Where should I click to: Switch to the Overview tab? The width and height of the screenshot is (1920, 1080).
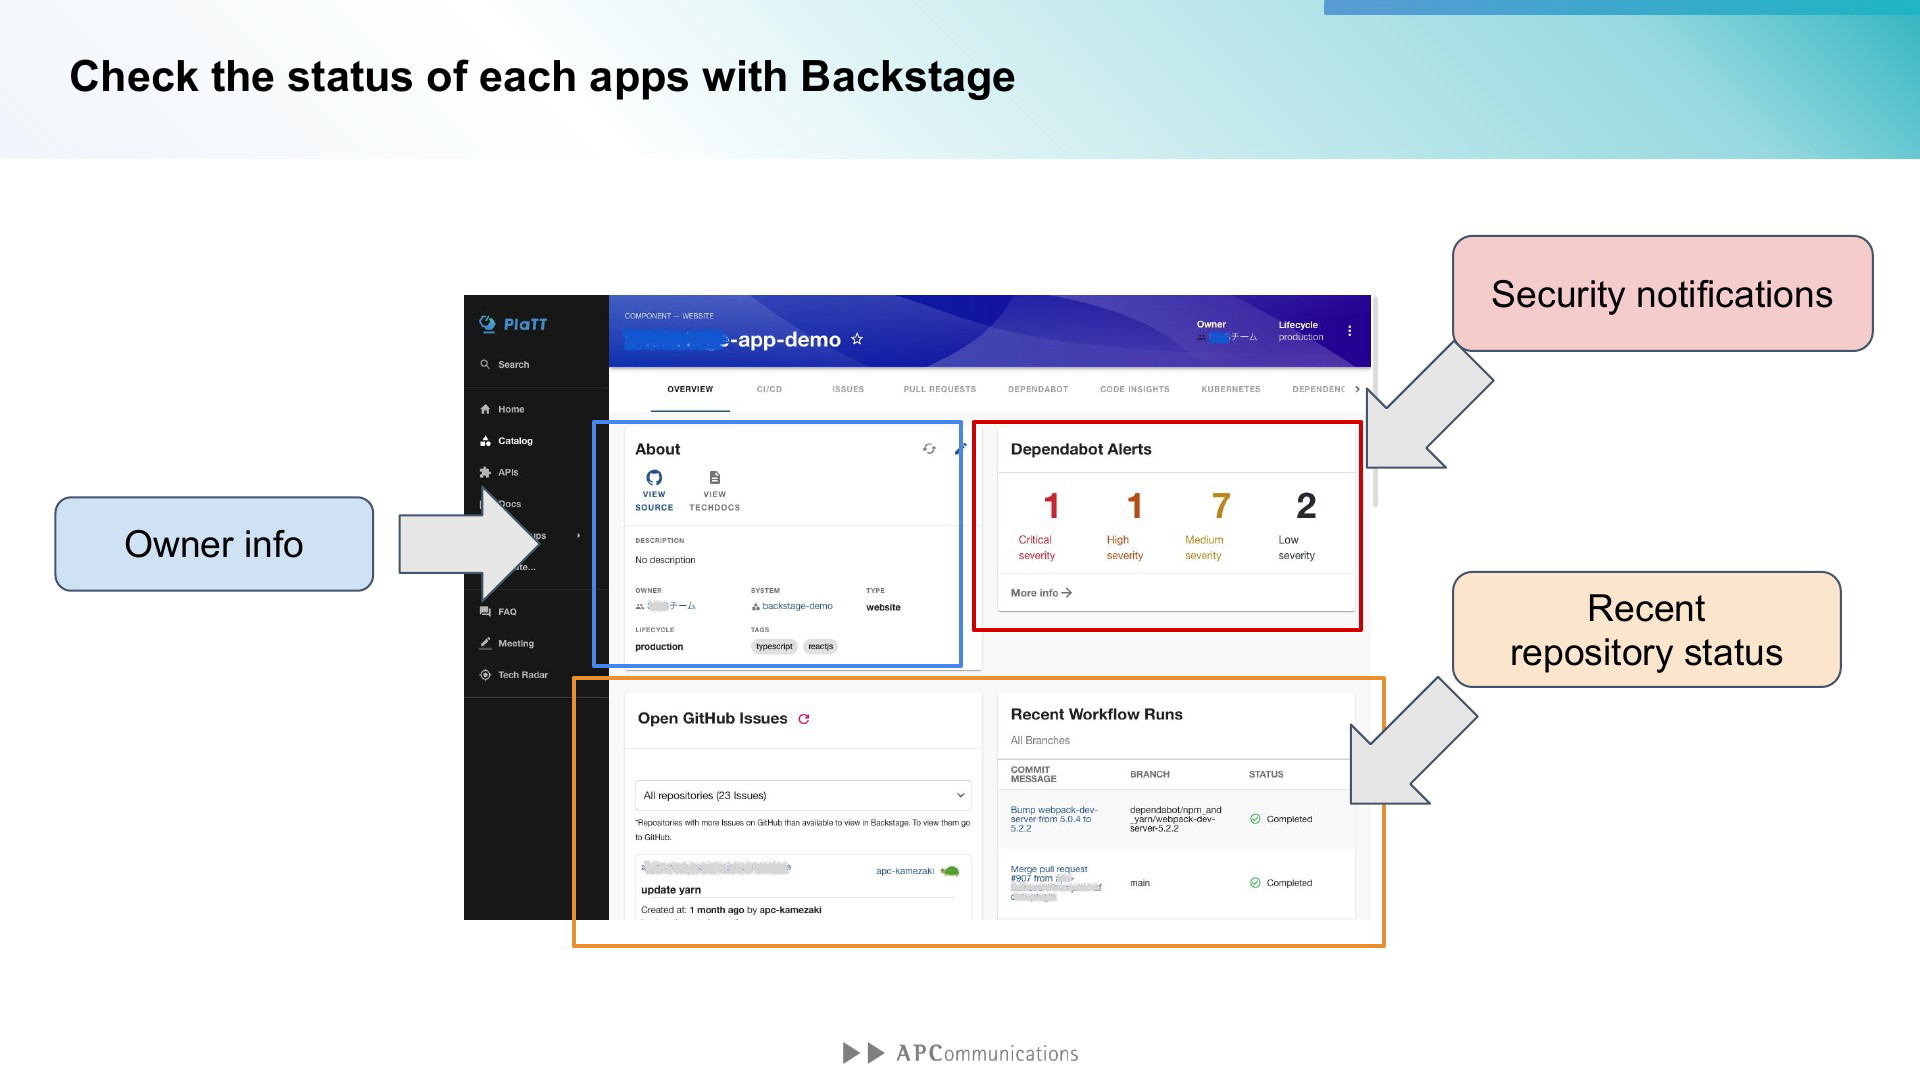point(690,390)
